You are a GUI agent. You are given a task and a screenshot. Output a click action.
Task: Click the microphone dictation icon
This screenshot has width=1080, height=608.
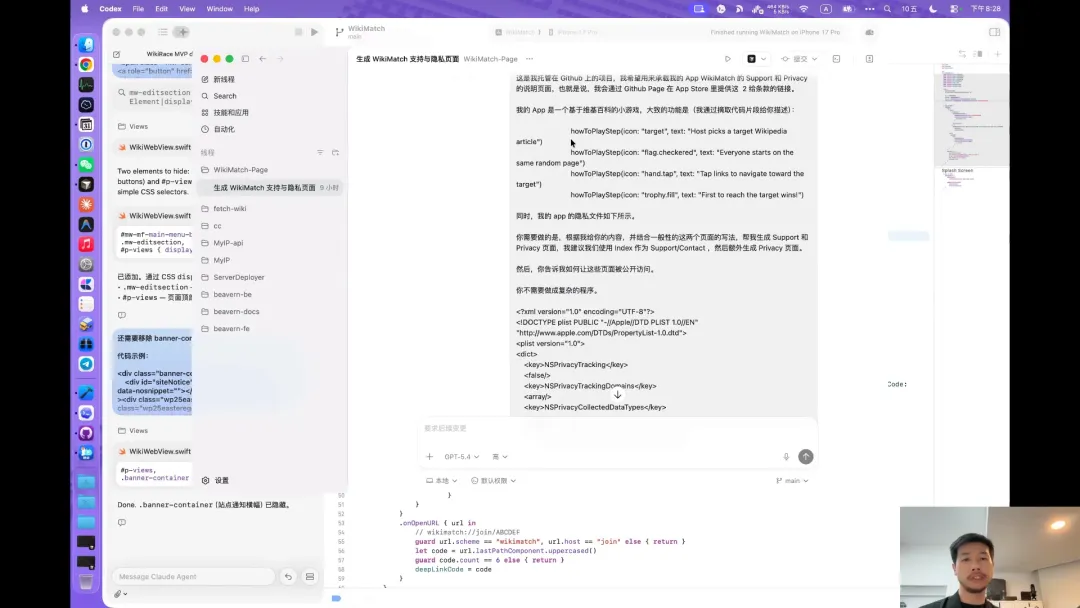[786, 457]
